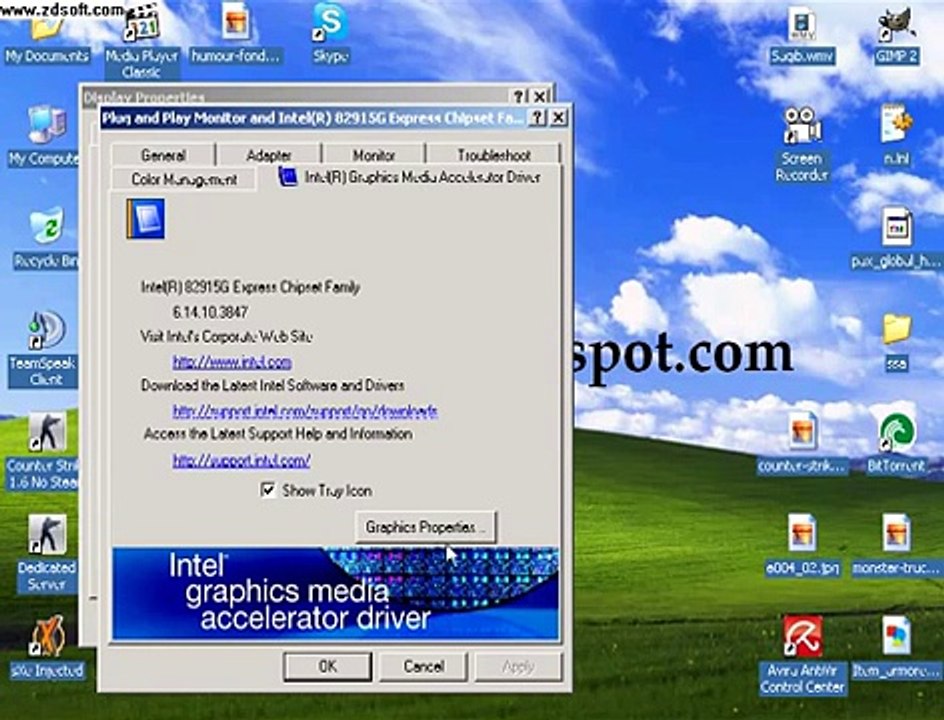Launch Counter Strike 1.6 No Steam shortcut
Screen dimensions: 944x720
tap(43, 452)
